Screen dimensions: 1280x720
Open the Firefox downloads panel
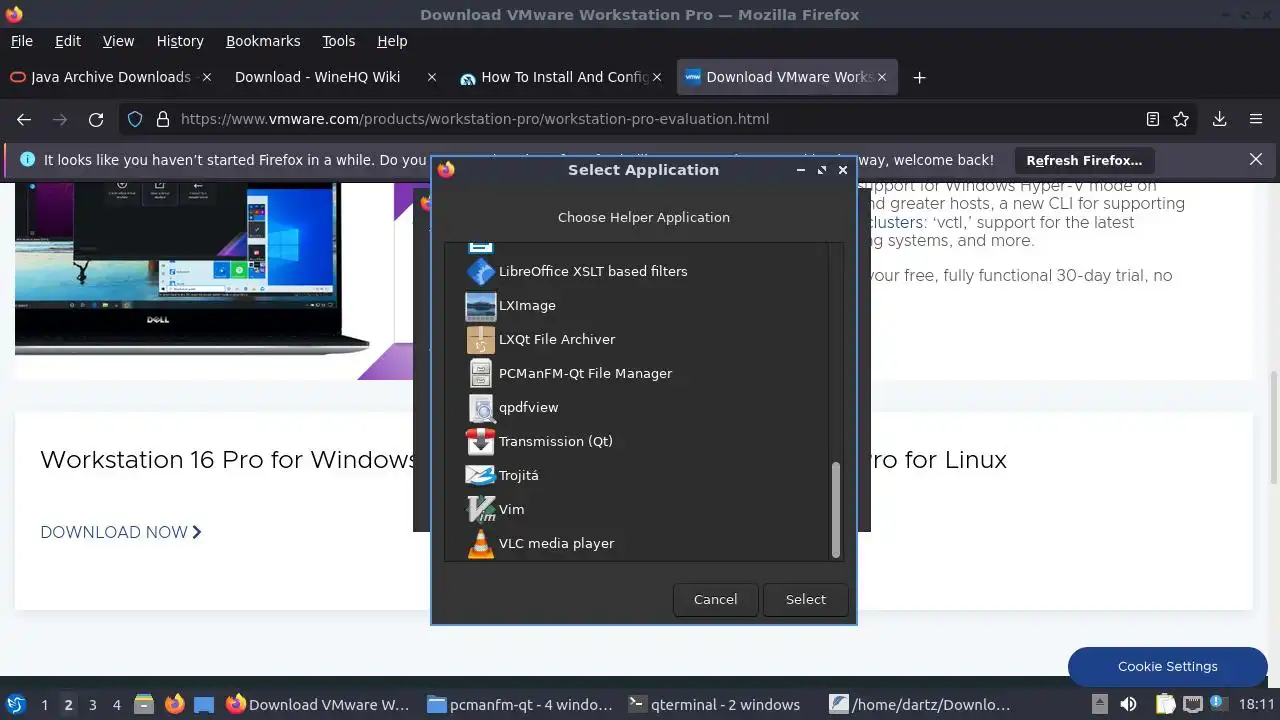[x=1219, y=119]
